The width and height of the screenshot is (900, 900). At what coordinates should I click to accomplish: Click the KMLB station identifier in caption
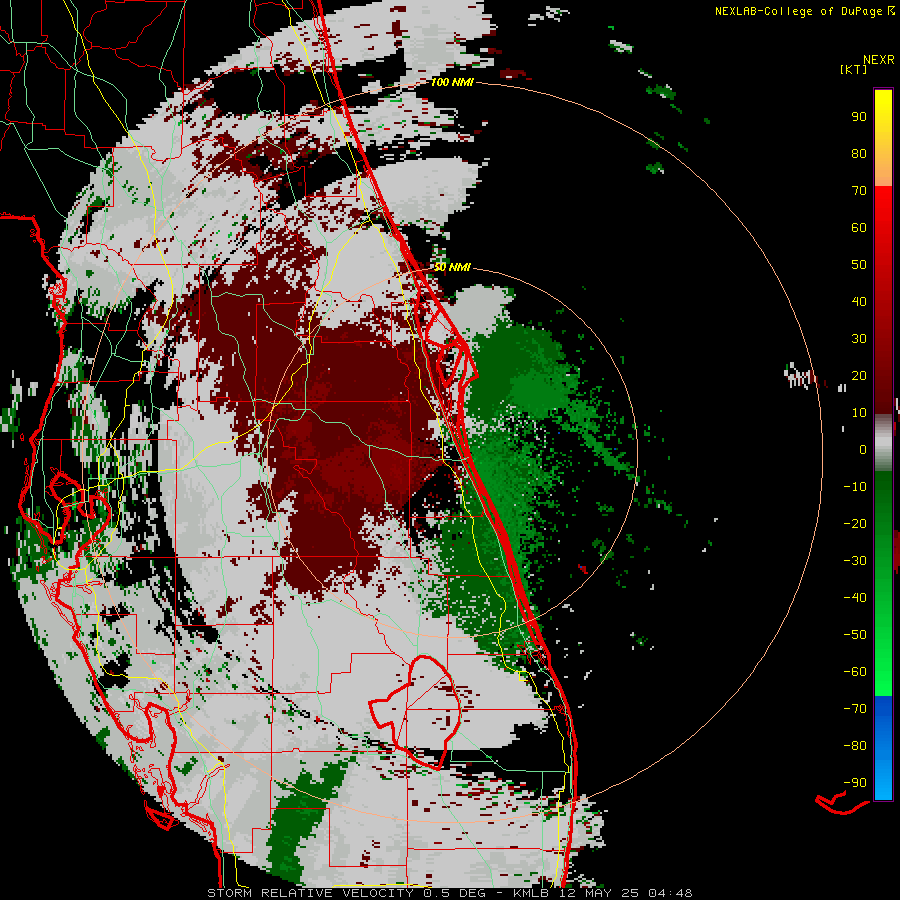click(531, 893)
